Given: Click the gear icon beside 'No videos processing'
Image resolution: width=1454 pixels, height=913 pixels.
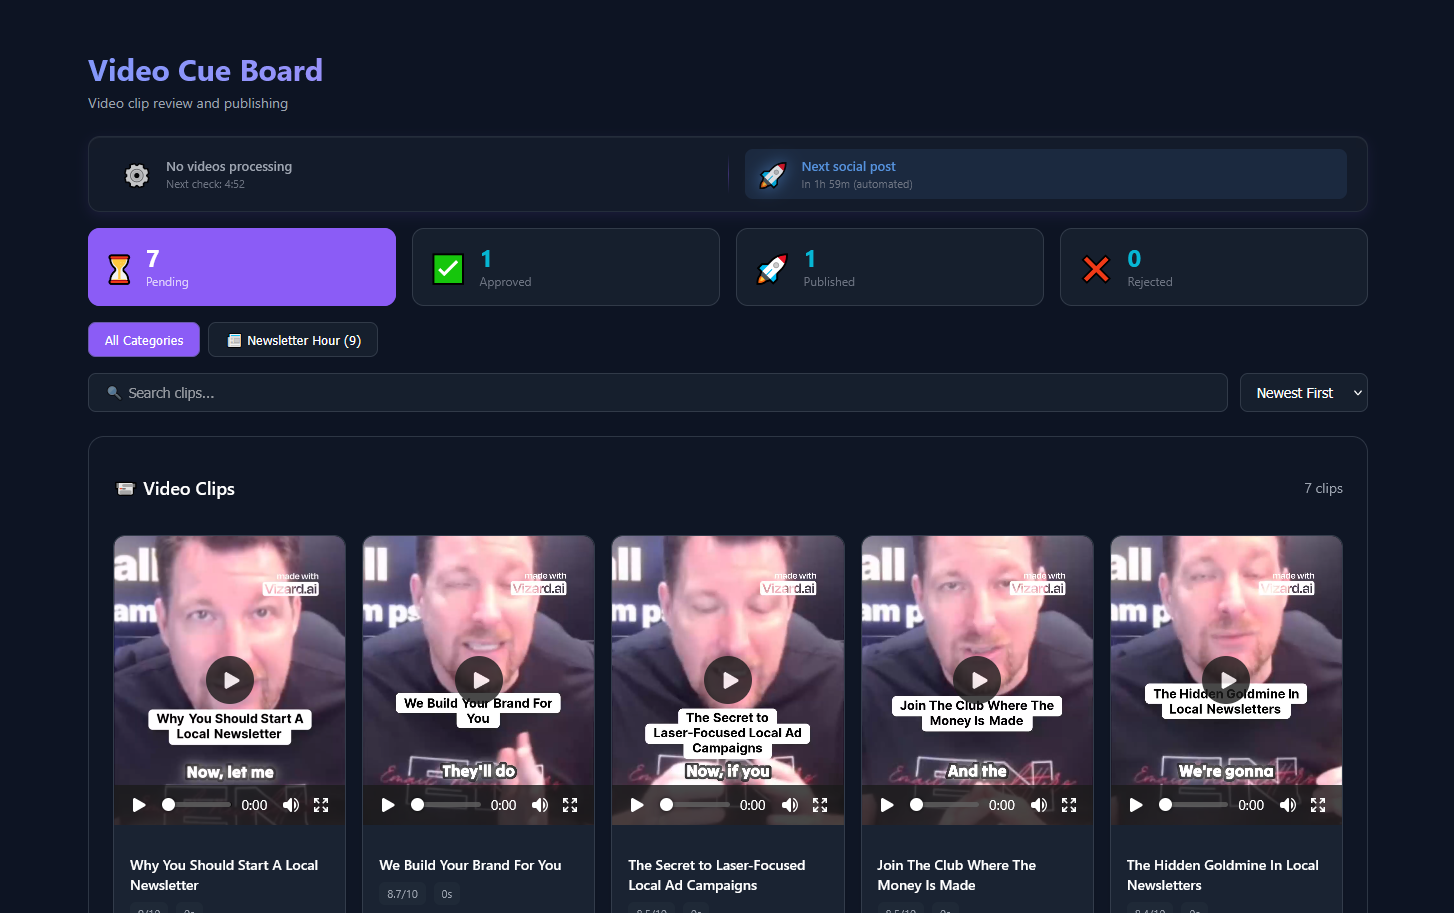Looking at the screenshot, I should coord(137,175).
